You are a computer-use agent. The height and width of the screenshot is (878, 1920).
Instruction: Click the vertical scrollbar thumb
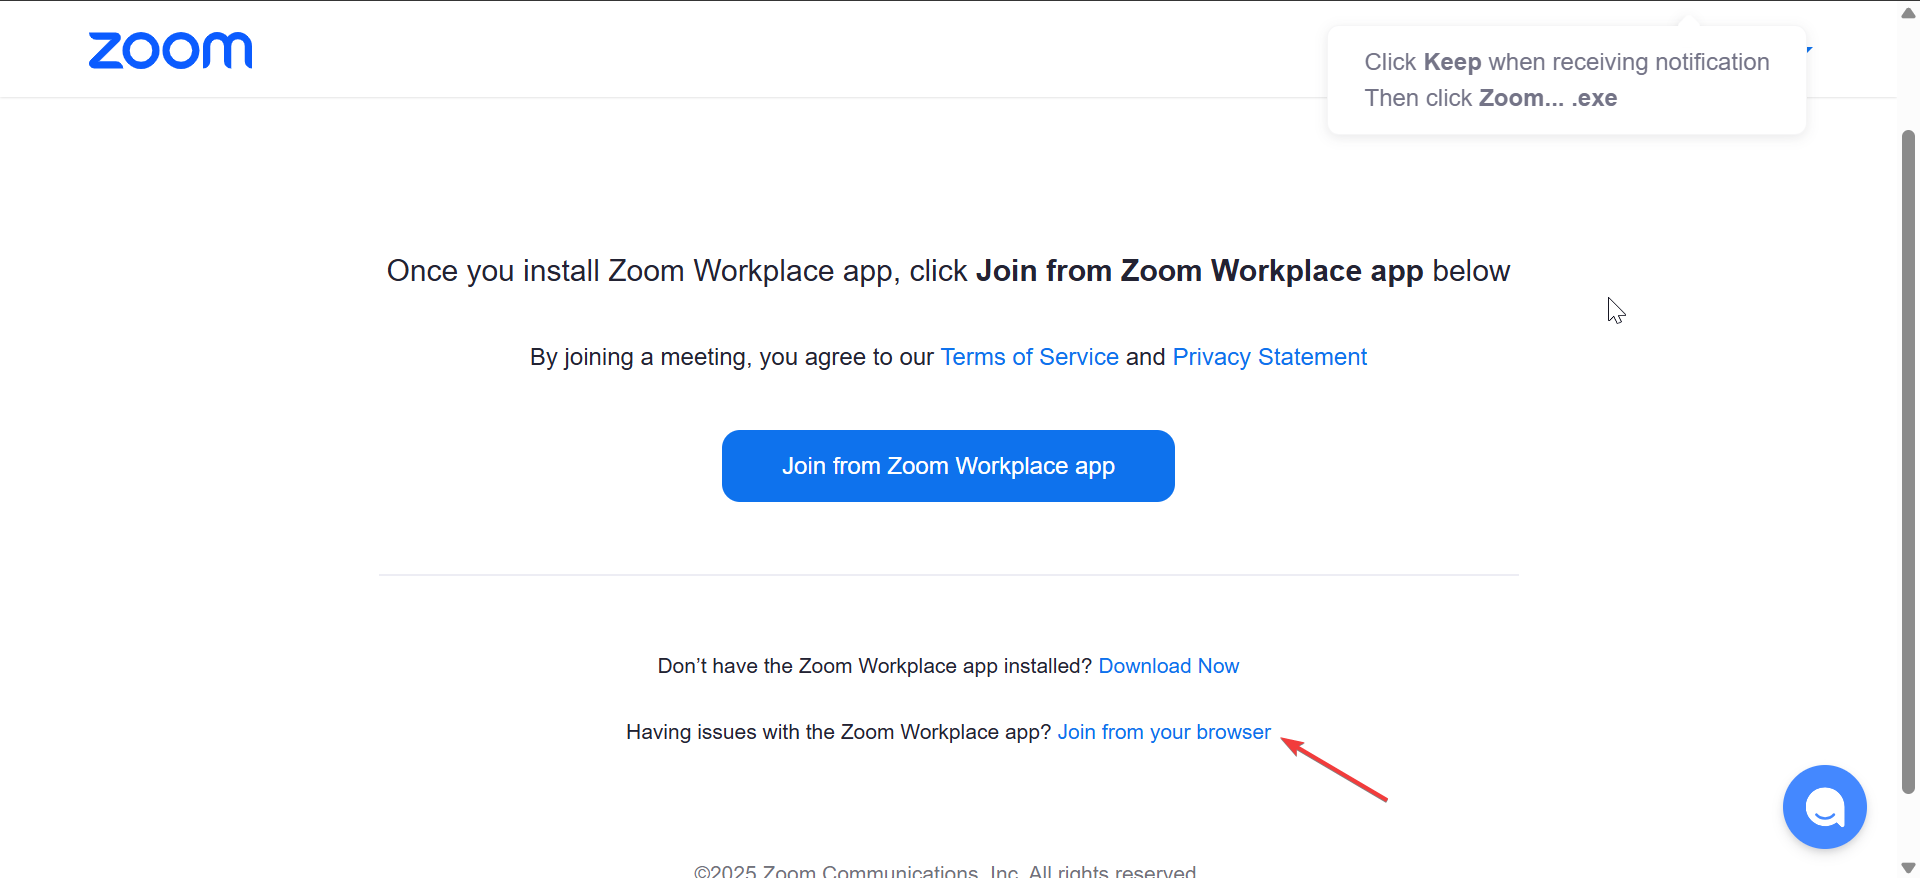click(x=1908, y=460)
